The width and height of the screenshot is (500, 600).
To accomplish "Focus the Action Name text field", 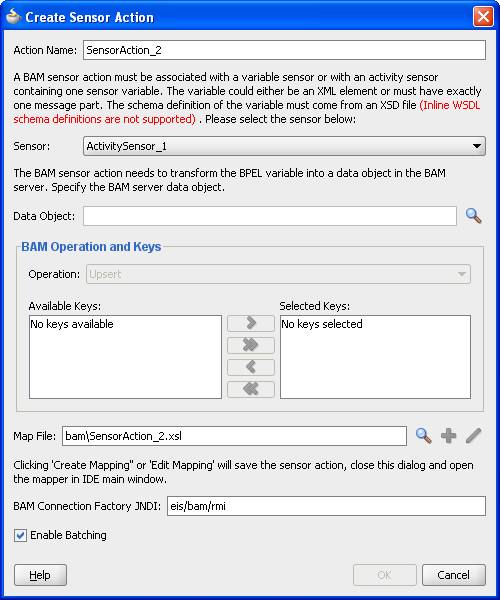I will [284, 50].
